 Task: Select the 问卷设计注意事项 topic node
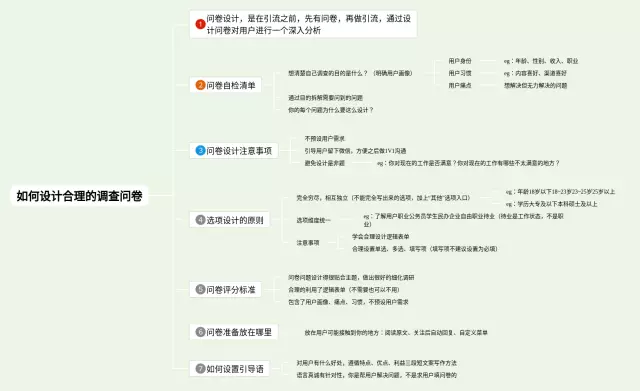tap(233, 150)
